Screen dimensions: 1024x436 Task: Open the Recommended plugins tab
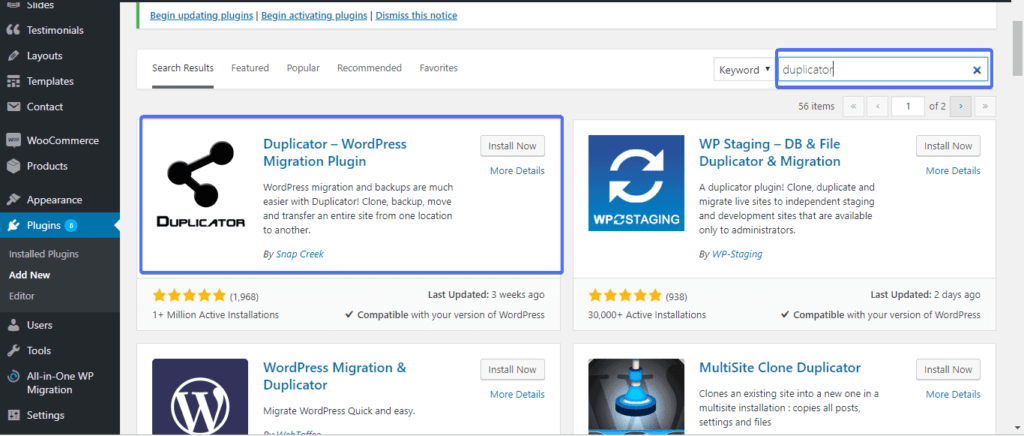coord(369,68)
